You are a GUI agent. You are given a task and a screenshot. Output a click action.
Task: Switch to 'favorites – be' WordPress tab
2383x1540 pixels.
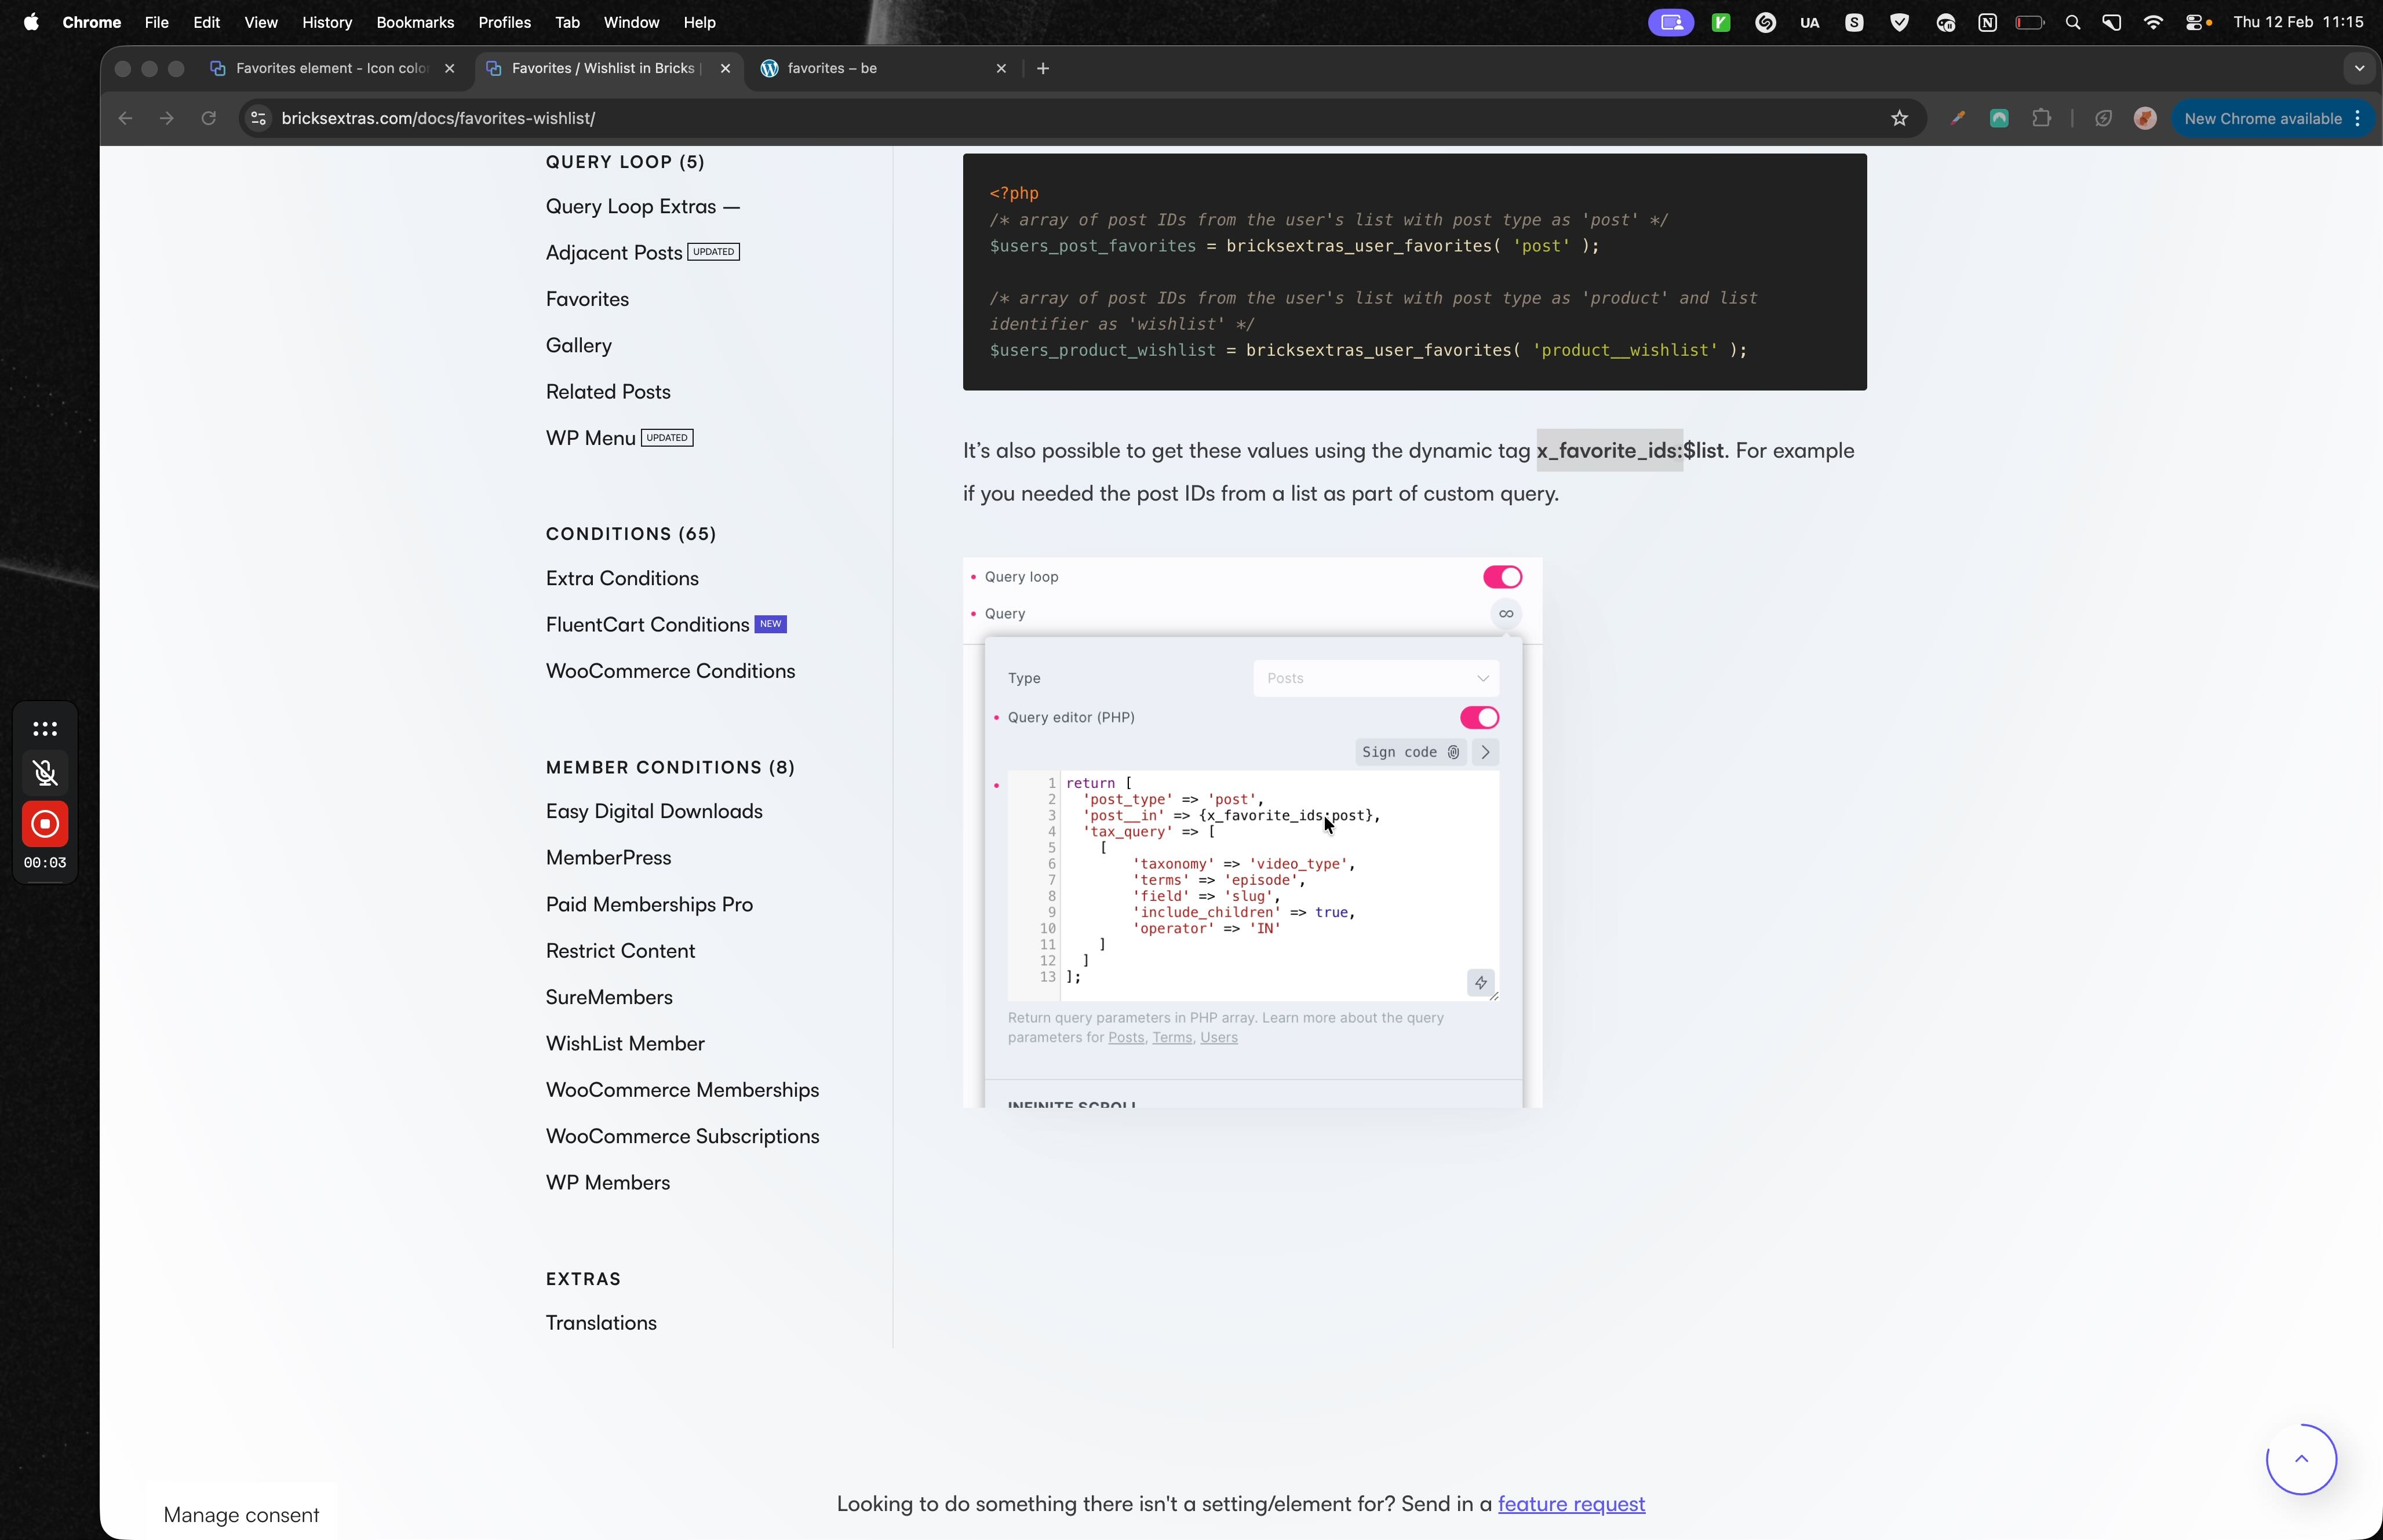883,68
